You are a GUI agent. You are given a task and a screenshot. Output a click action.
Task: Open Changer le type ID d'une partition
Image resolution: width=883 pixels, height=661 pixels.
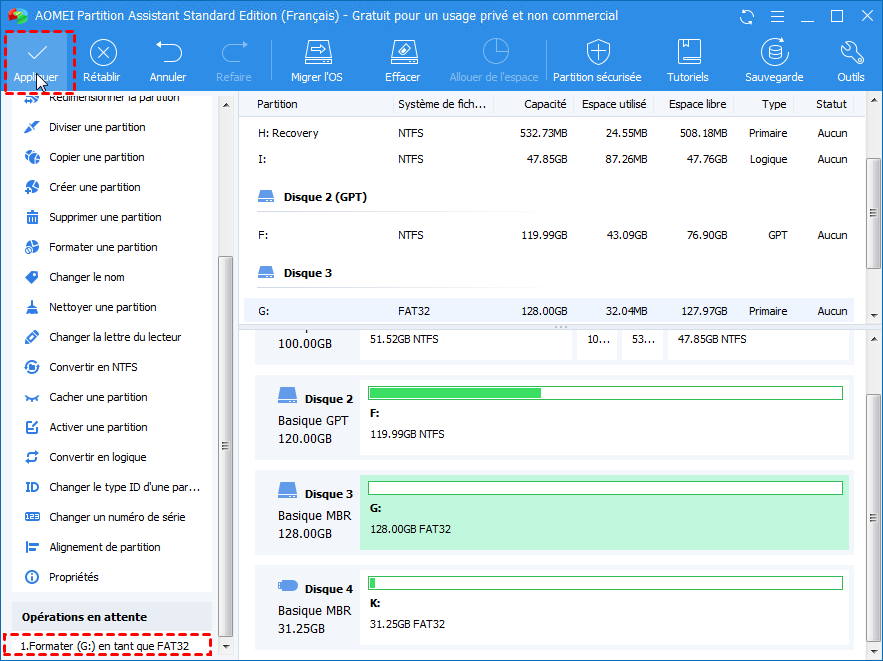click(124, 487)
